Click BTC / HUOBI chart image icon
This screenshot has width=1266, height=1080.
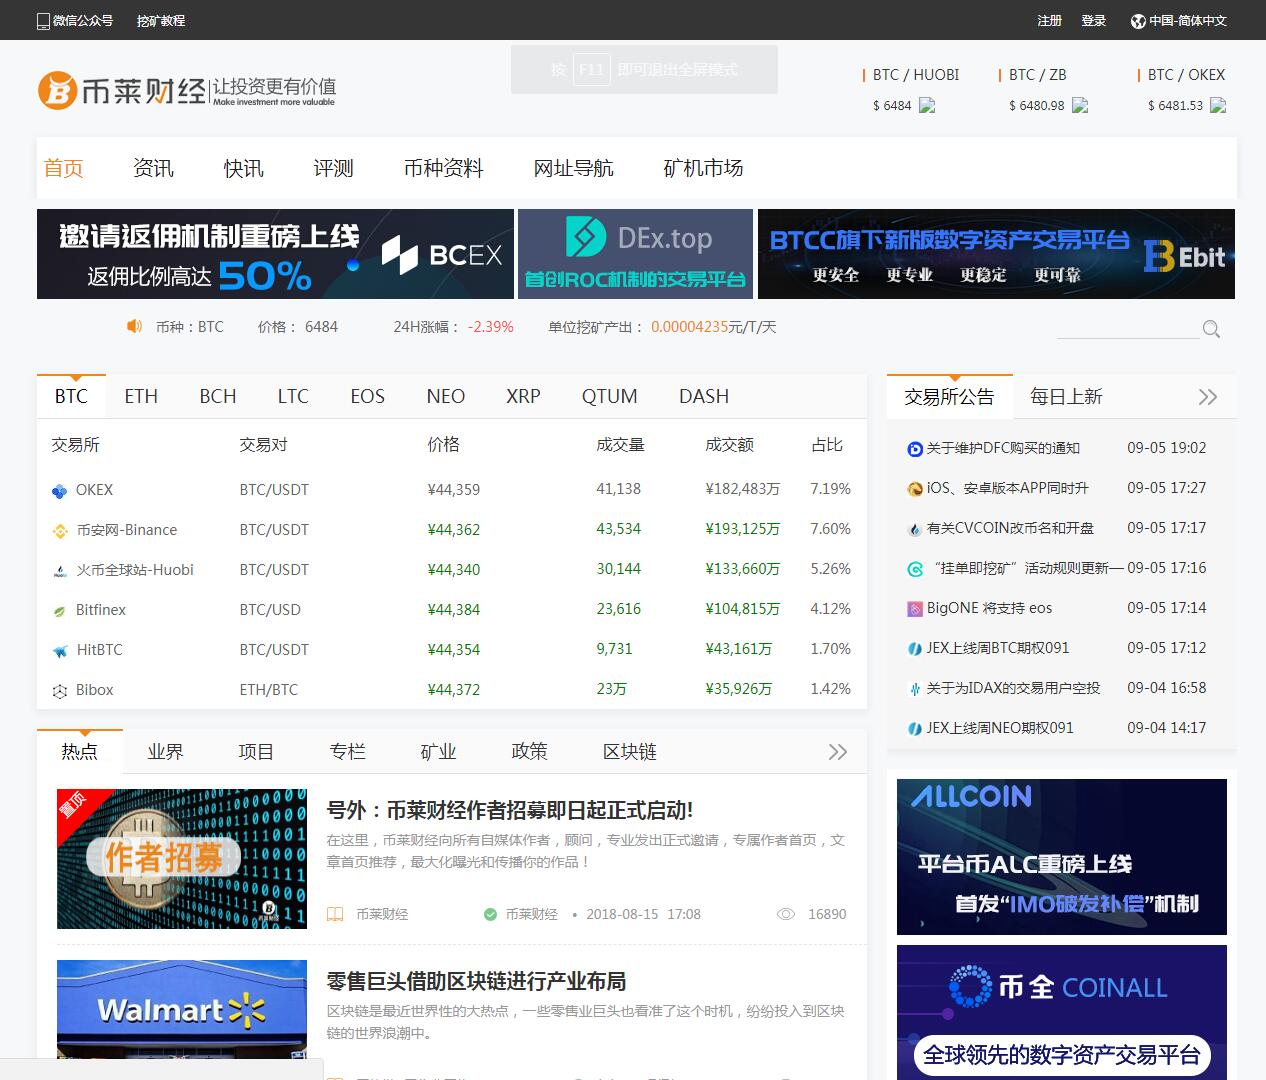[927, 105]
